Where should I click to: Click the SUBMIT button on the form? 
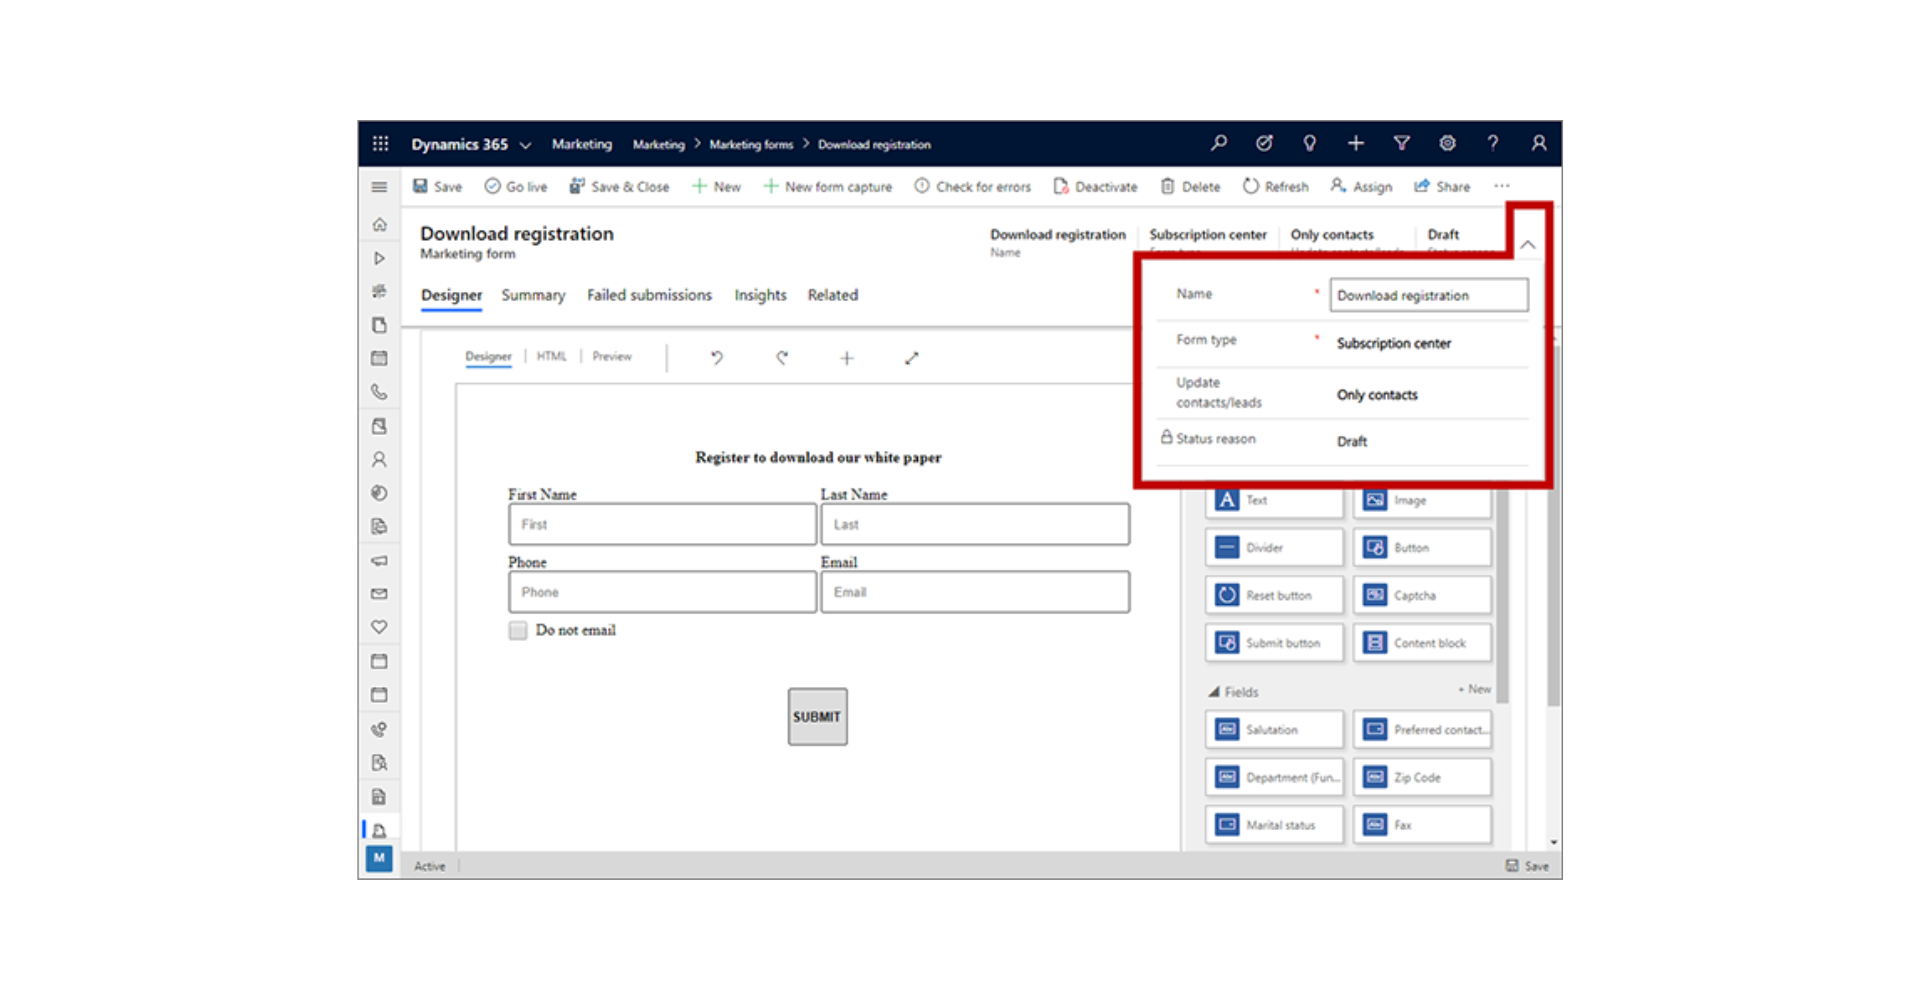click(817, 717)
